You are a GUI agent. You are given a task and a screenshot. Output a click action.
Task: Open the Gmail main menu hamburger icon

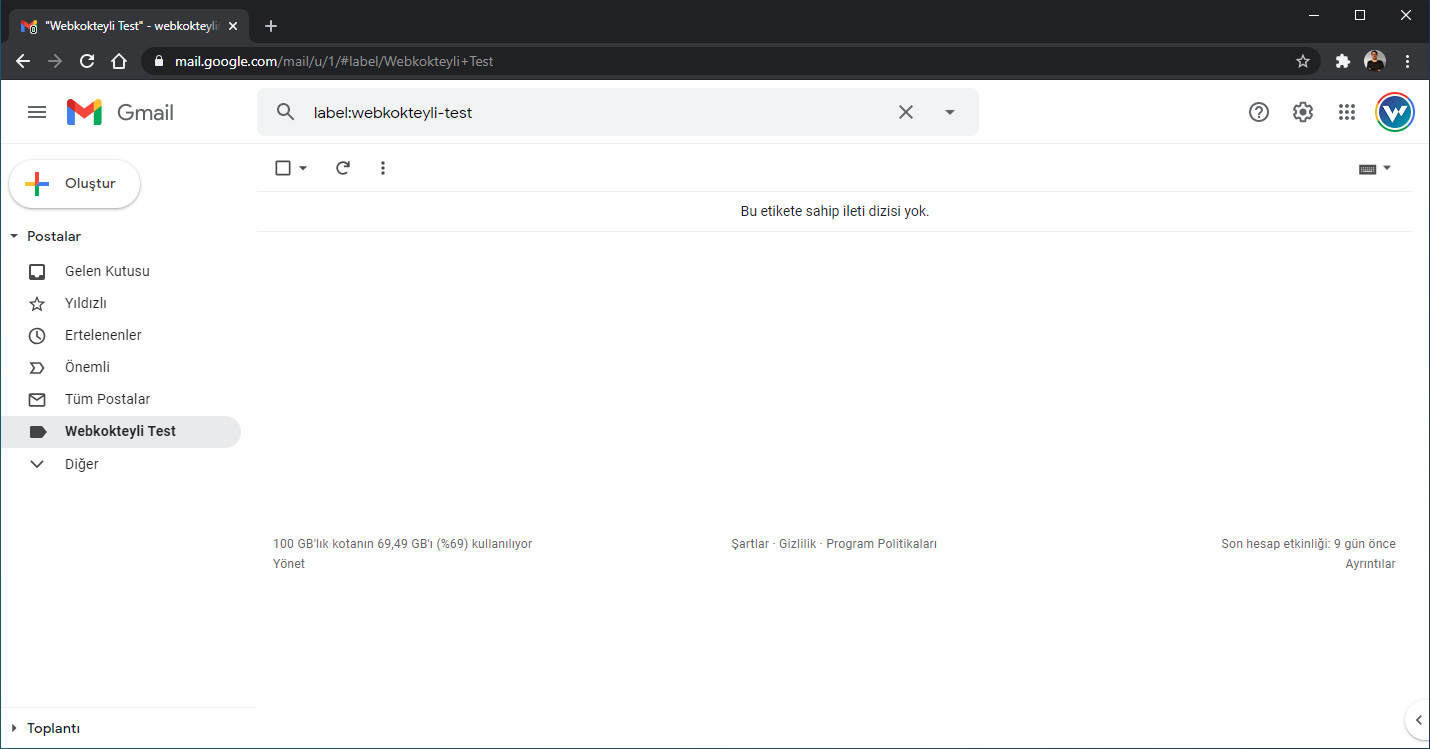point(37,112)
